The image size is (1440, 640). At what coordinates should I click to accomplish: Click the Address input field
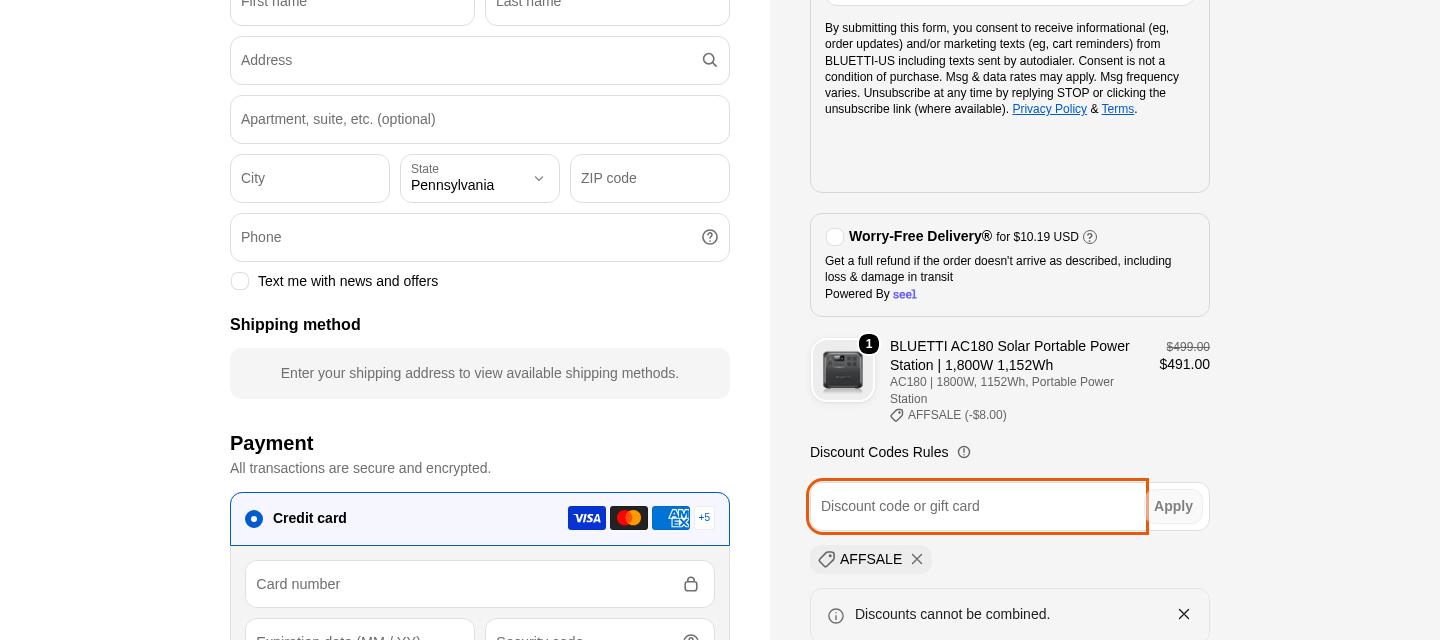(480, 61)
